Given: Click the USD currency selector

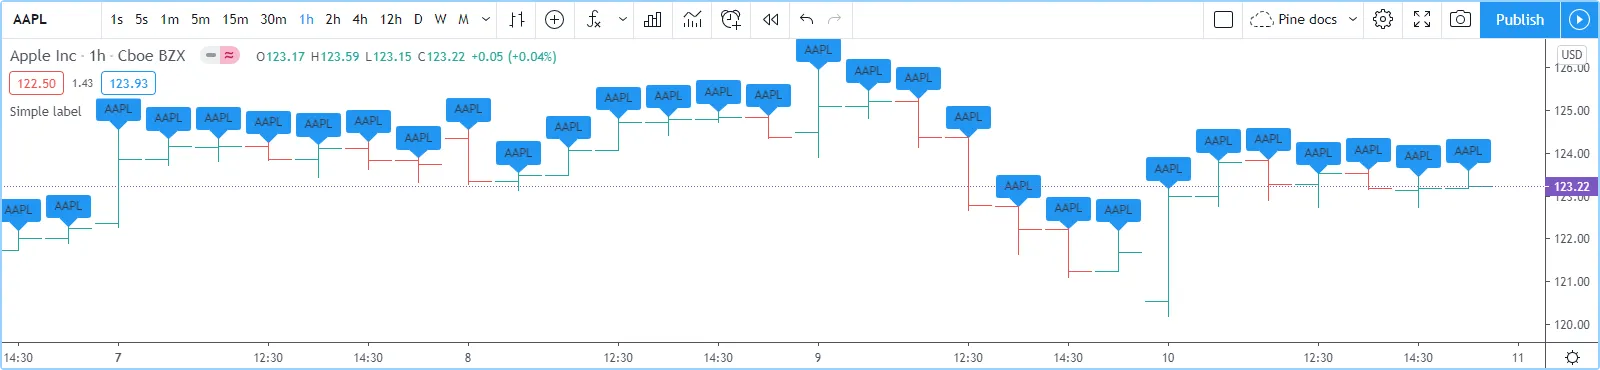Looking at the screenshot, I should 1572,55.
